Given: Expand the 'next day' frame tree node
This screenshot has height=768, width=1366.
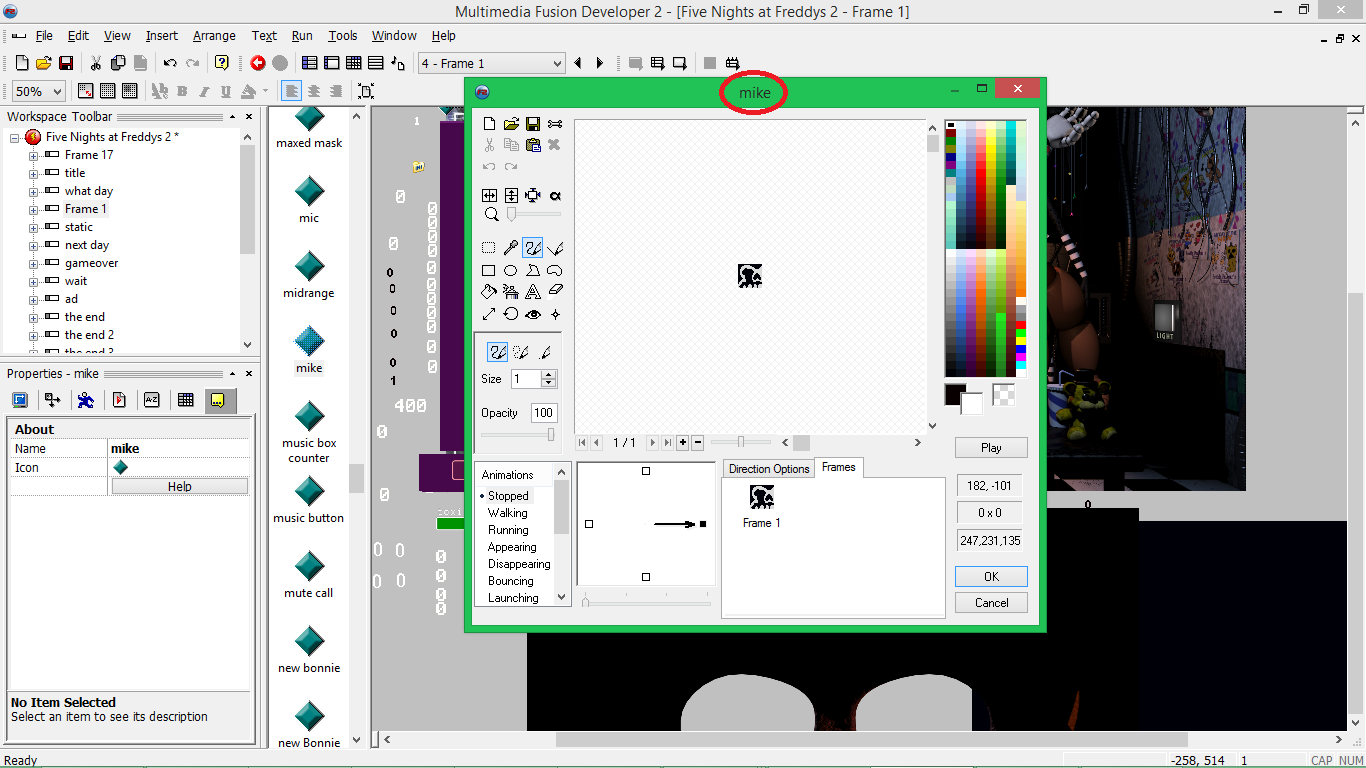Looking at the screenshot, I should click(33, 245).
